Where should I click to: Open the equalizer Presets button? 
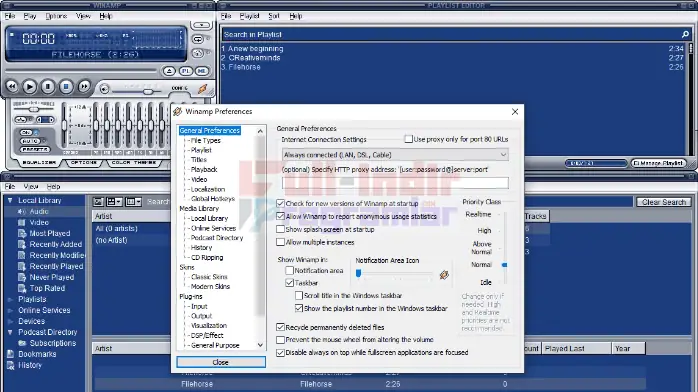point(35,150)
